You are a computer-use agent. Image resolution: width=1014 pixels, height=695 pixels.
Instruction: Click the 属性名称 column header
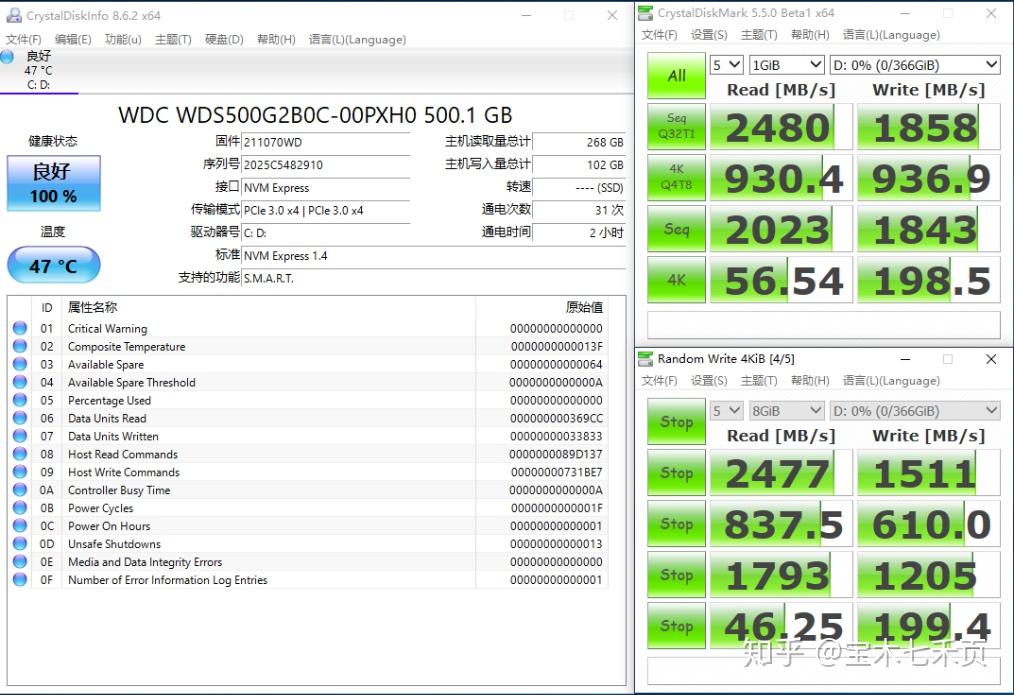click(x=92, y=308)
